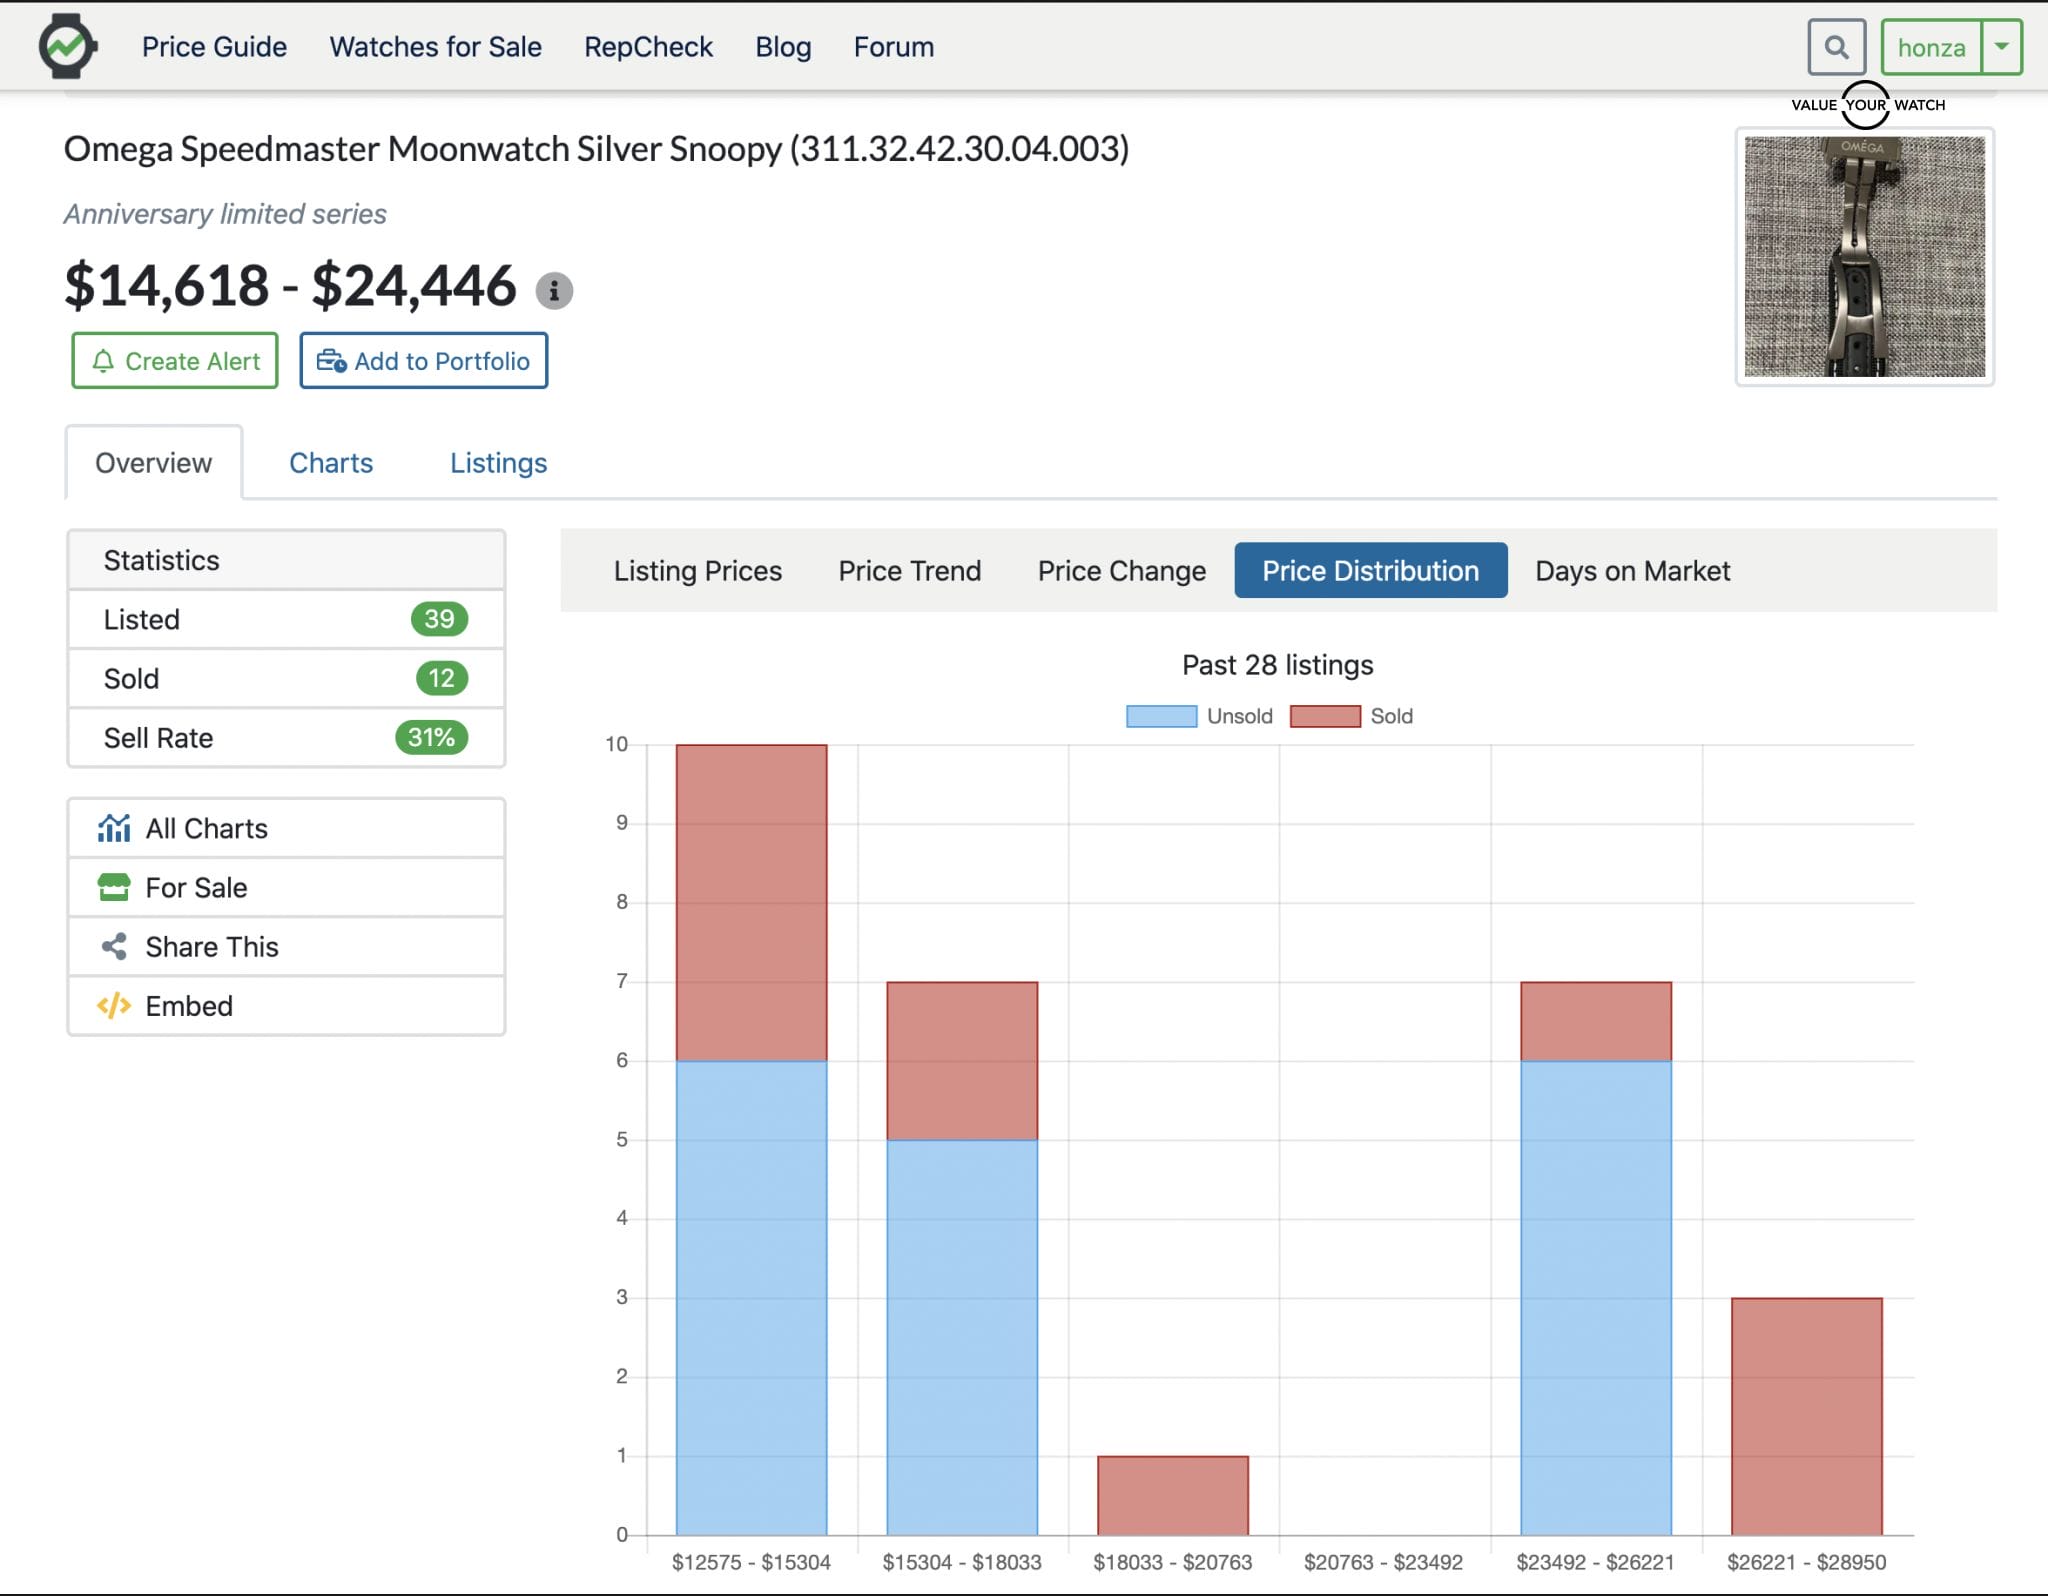Toggle the Sold legend series
The width and height of the screenshot is (2048, 1596).
1325,716
